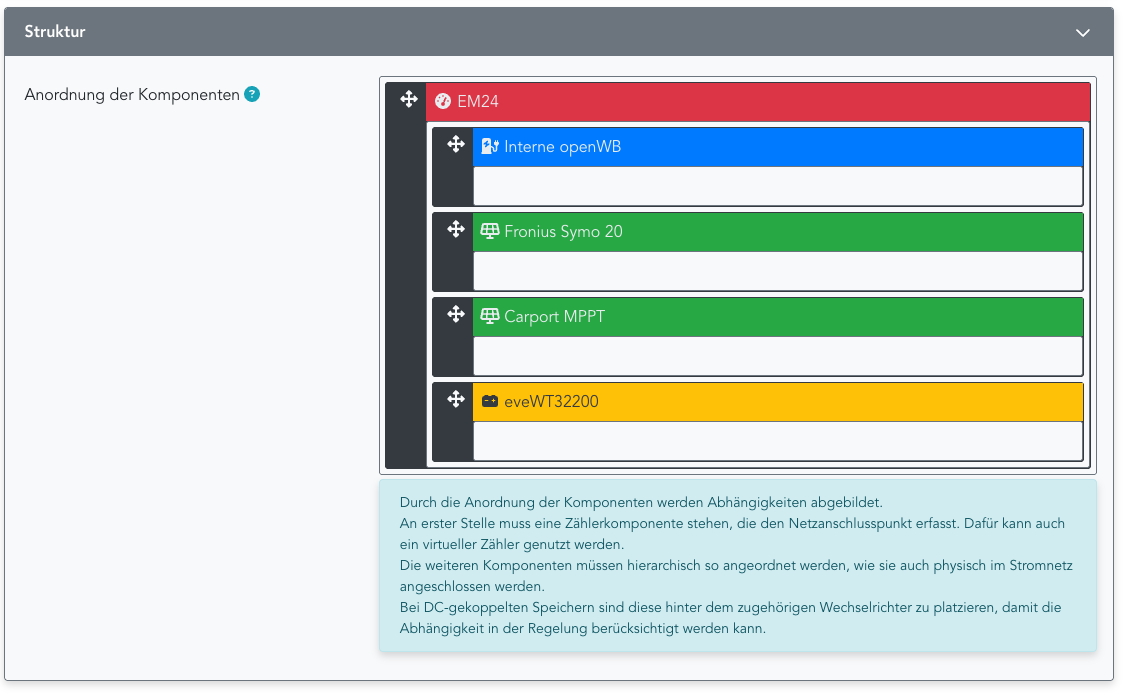Grab the move handle for eveWT32200

coord(456,398)
